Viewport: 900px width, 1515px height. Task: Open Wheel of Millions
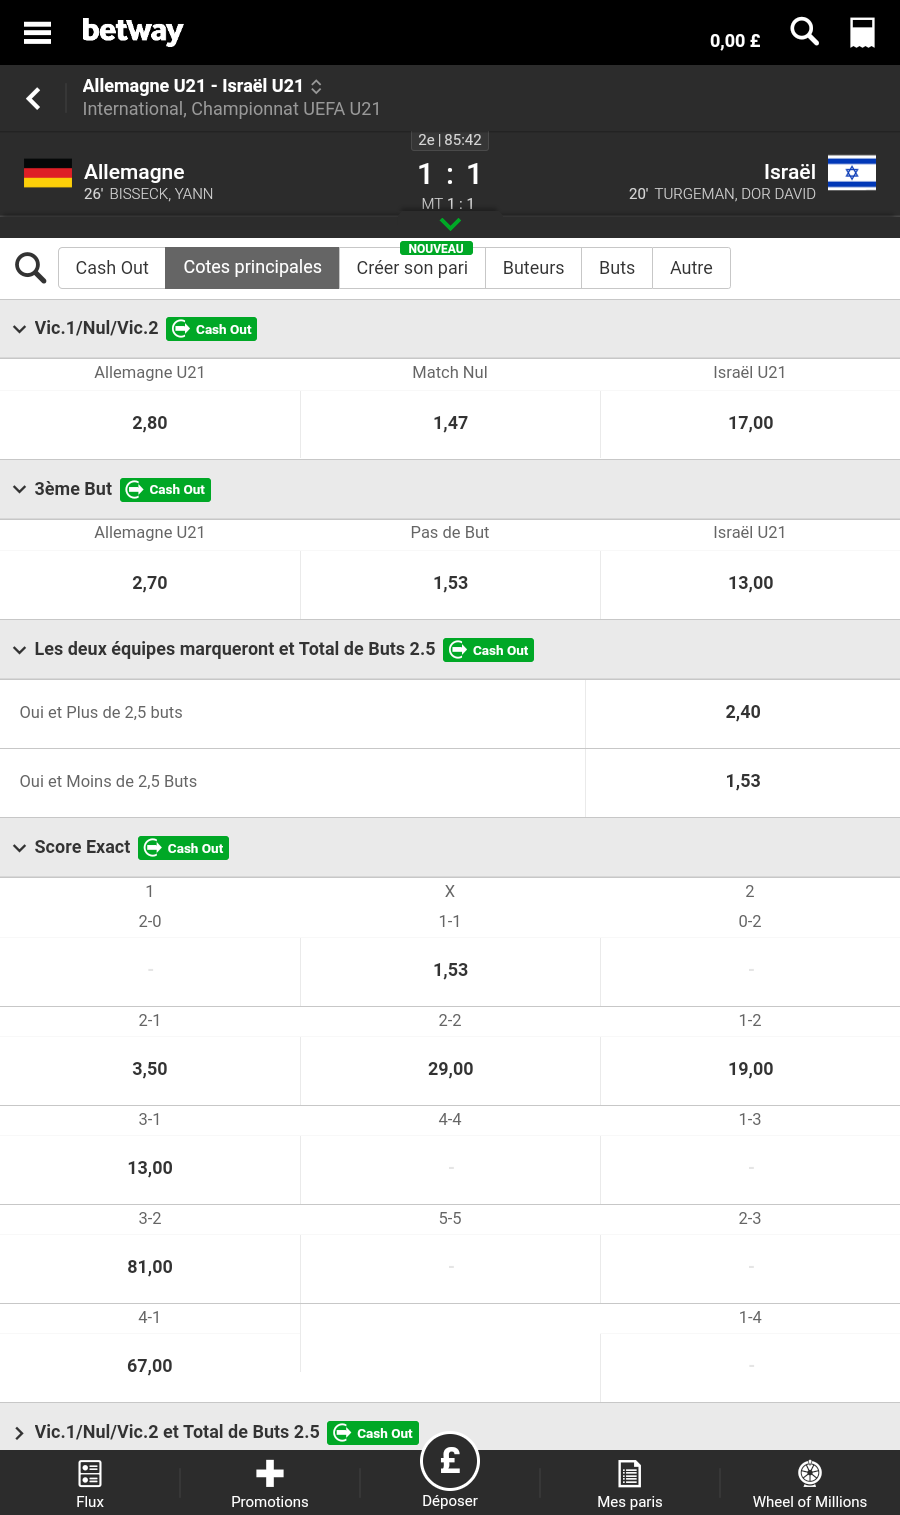click(810, 1483)
